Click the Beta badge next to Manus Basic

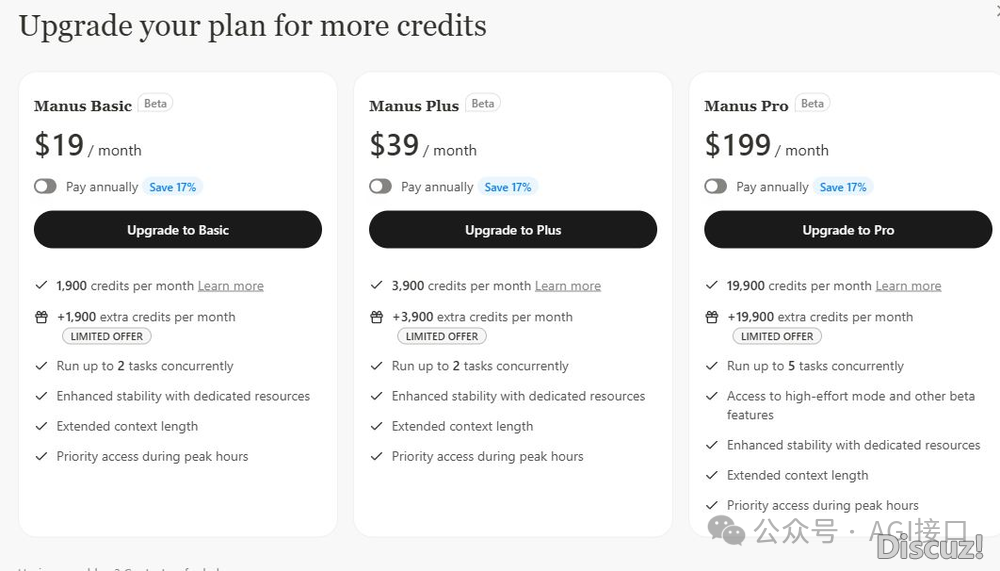pyautogui.click(x=155, y=103)
